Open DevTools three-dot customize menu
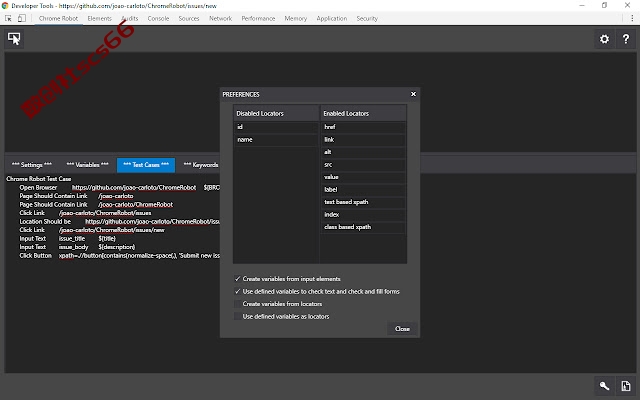Image resolution: width=640 pixels, height=400 pixels. 632,18
